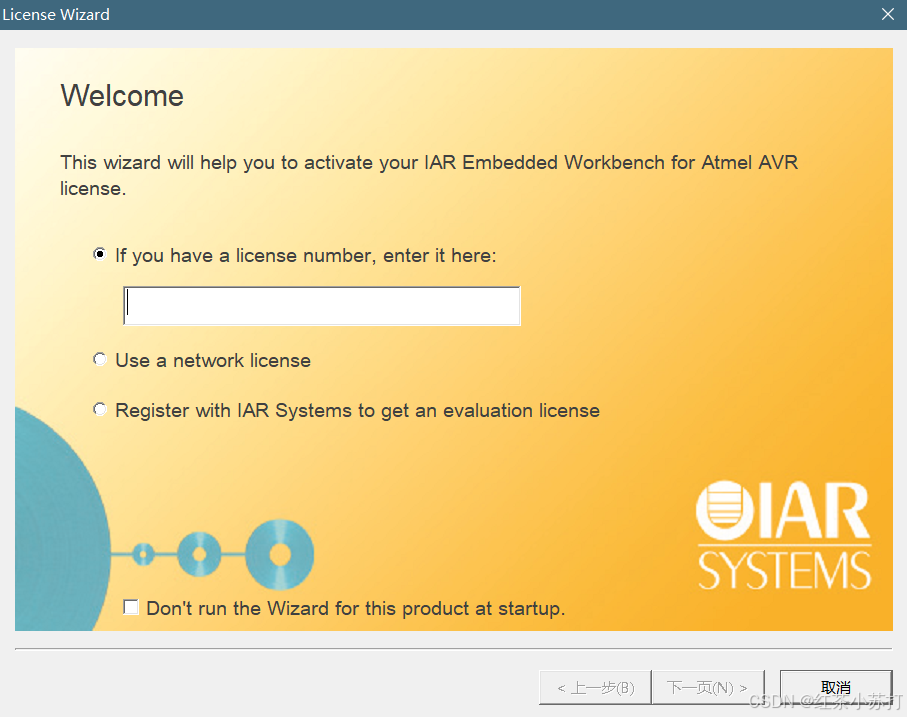Click the IAR Systems logo

coord(784,535)
